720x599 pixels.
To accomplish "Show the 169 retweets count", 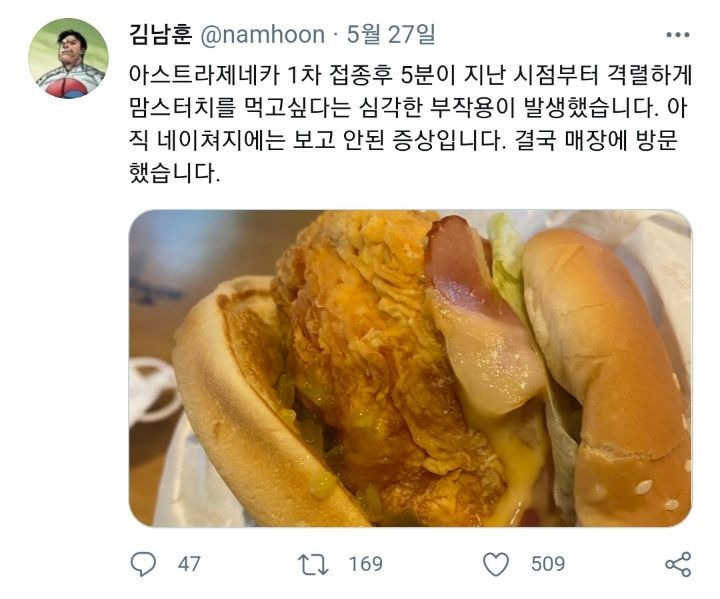I will [366, 564].
